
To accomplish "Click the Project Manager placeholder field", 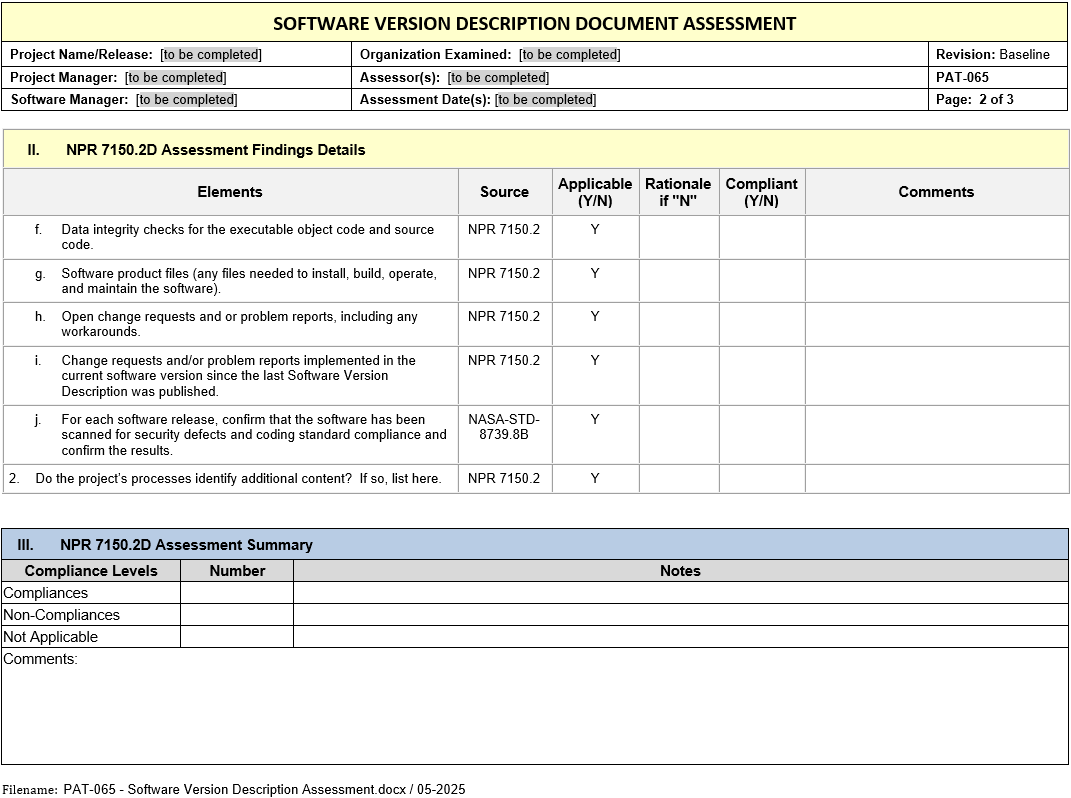I will [176, 77].
